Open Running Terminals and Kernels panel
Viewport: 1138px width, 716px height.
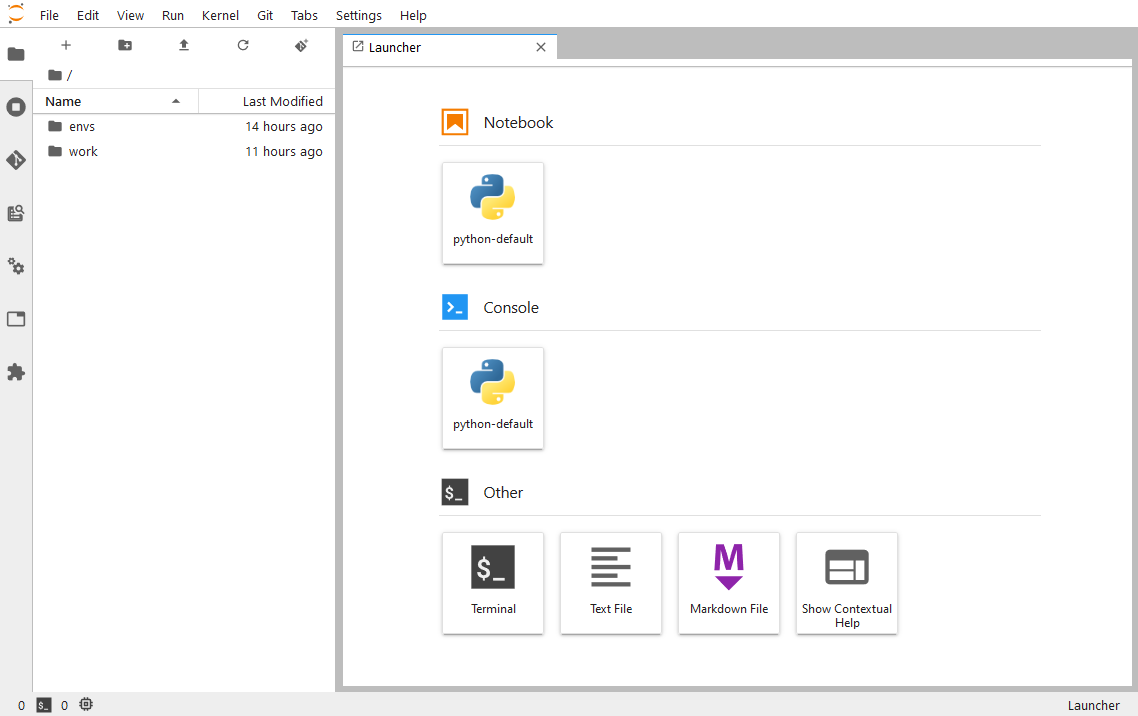pyautogui.click(x=16, y=107)
